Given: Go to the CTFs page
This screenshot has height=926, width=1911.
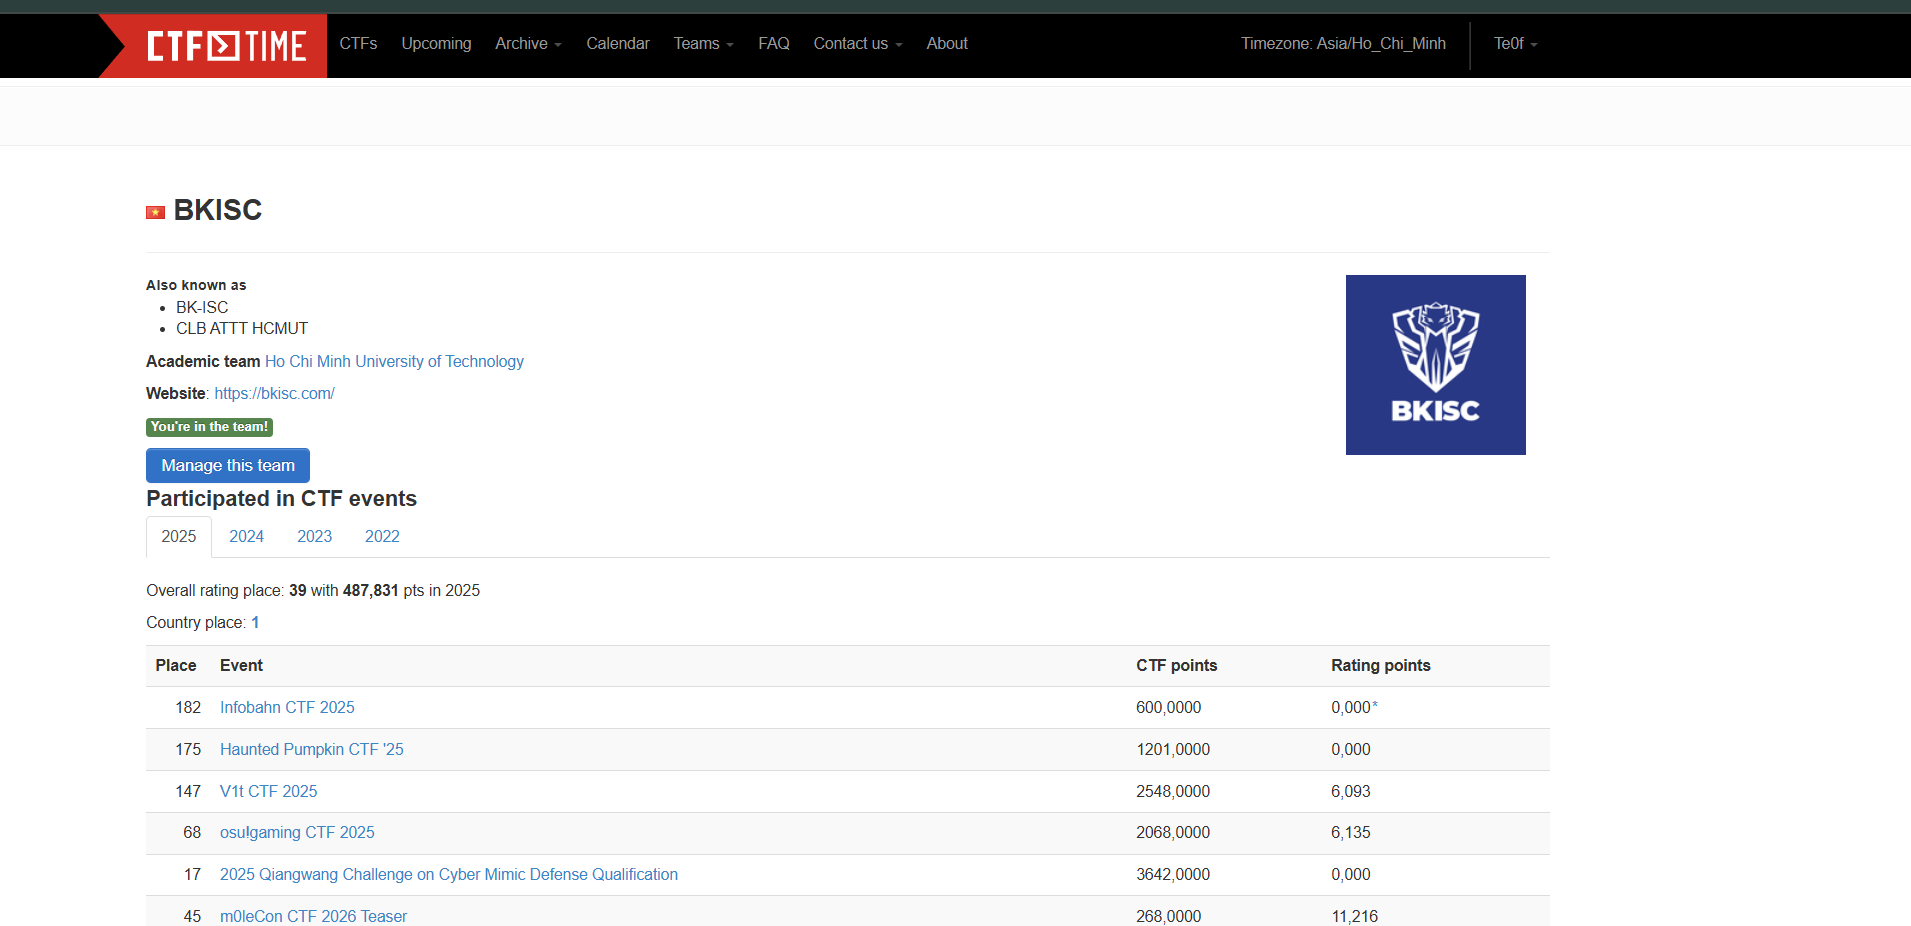Looking at the screenshot, I should pos(358,44).
